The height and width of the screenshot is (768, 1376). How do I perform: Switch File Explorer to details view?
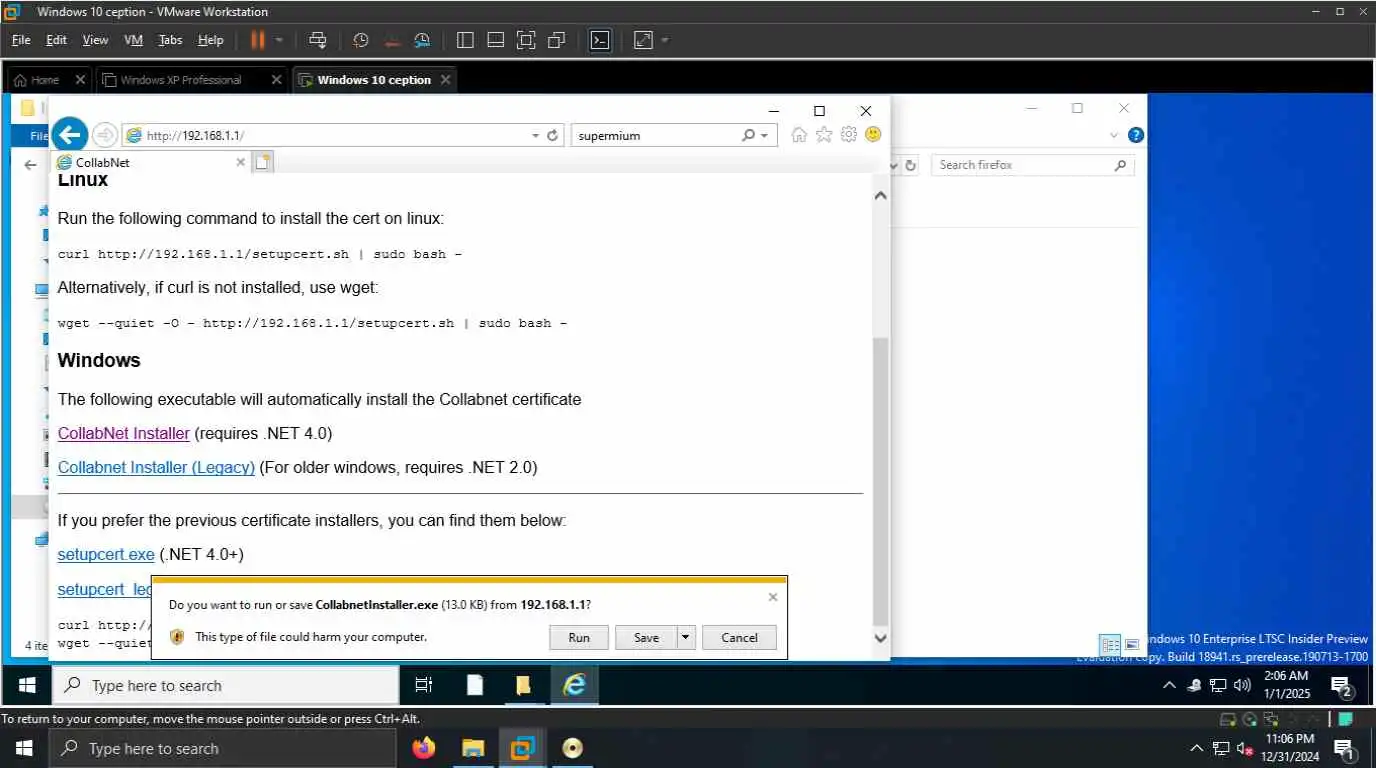1110,645
